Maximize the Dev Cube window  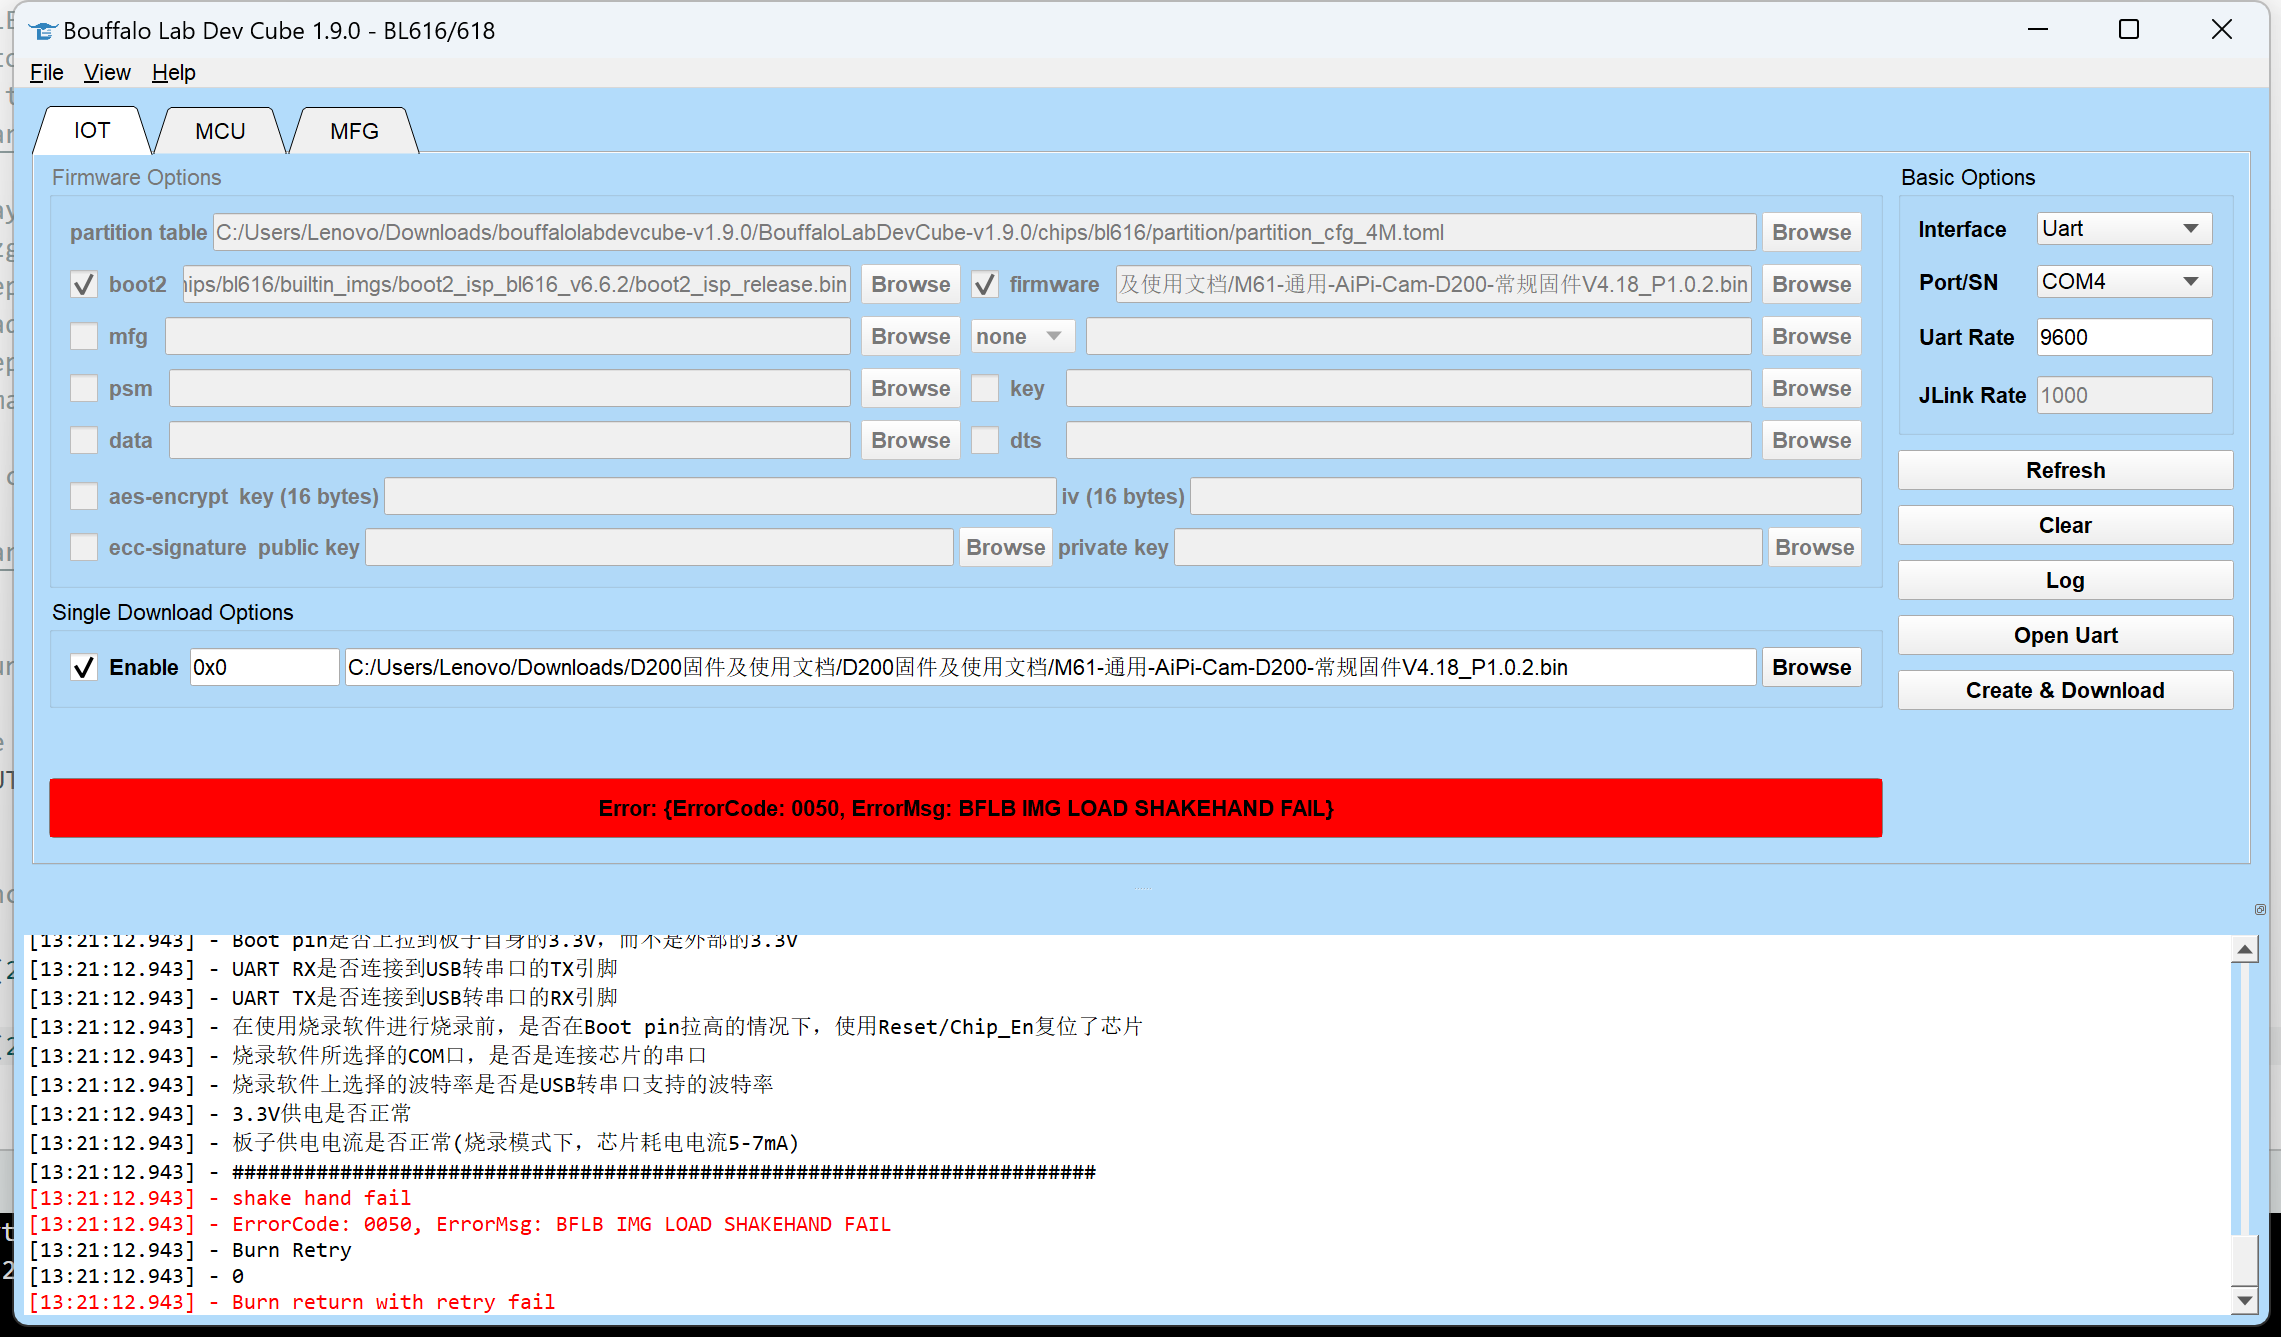(x=2129, y=30)
